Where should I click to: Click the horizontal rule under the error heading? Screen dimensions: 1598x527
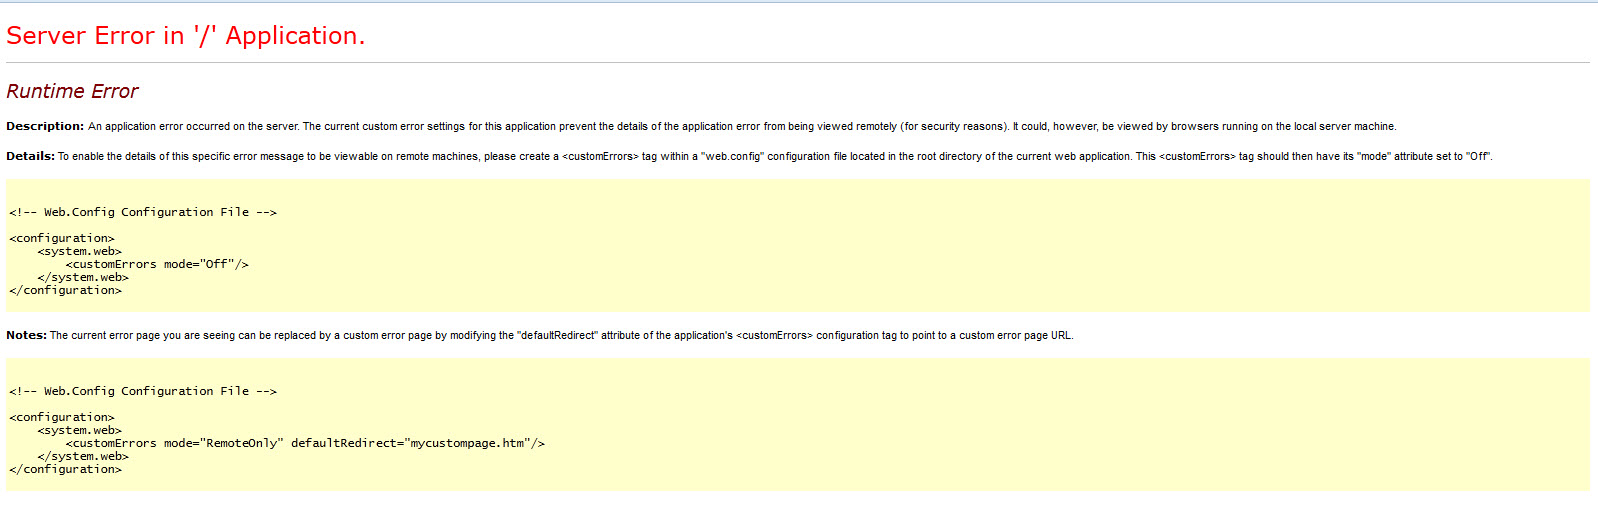[798, 63]
